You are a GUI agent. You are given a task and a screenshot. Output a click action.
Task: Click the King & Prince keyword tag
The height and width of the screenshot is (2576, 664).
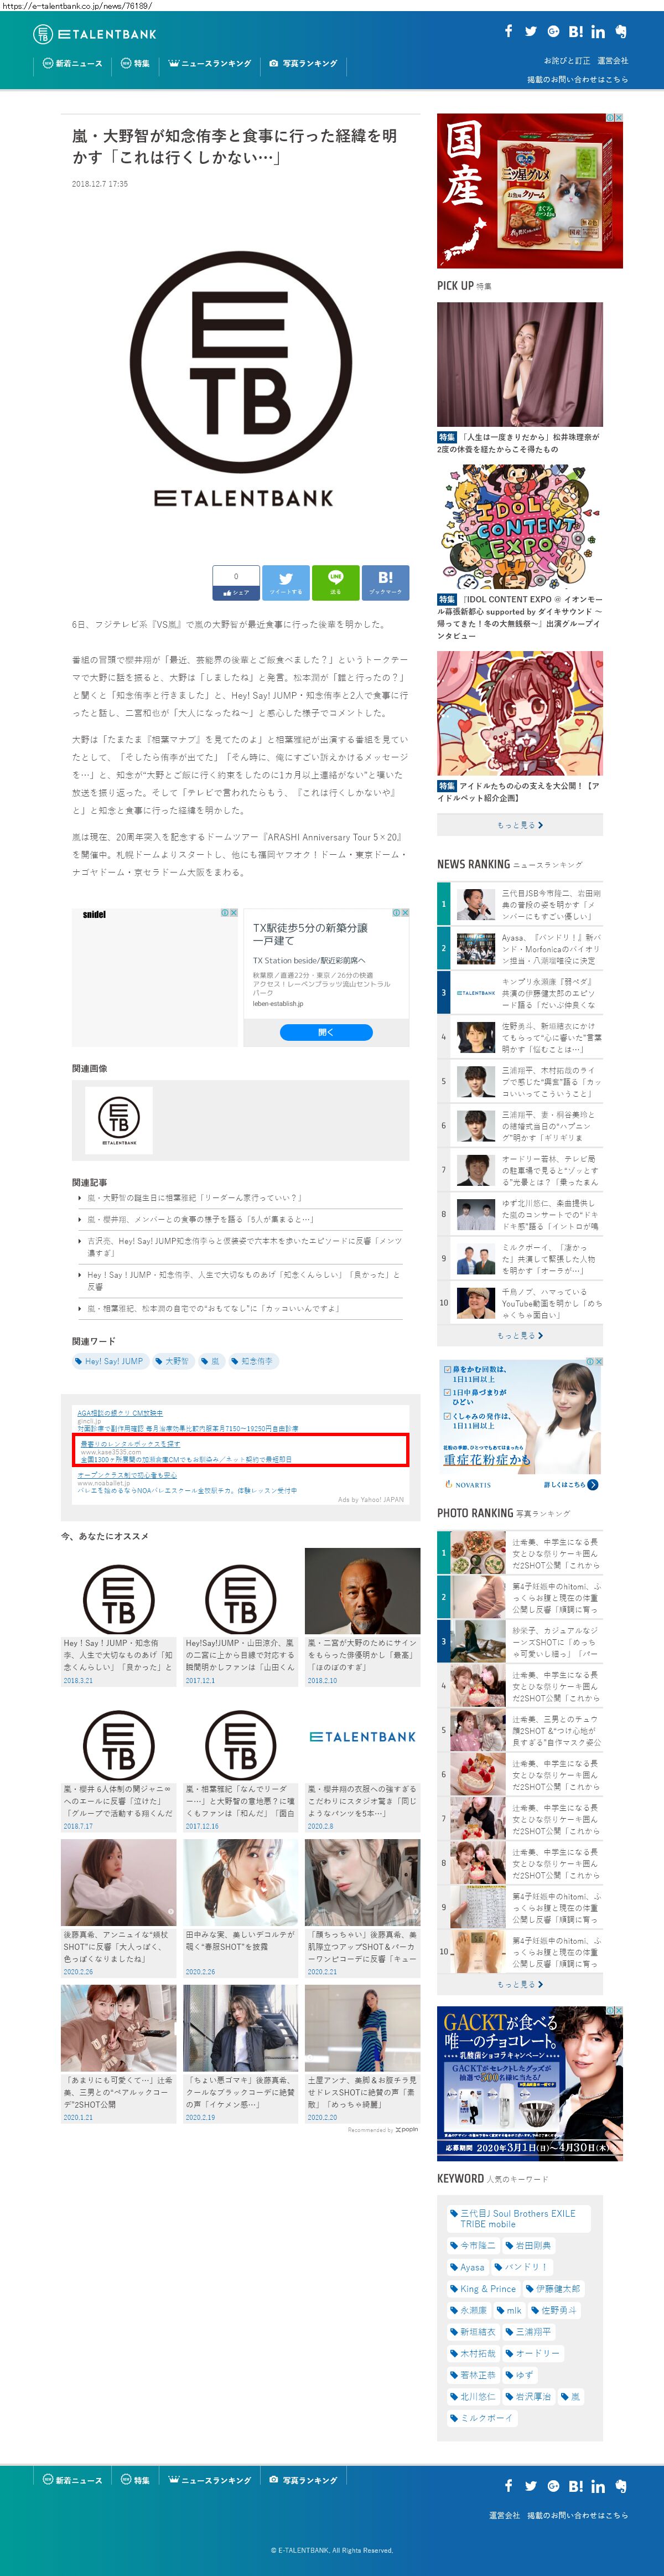tap(483, 2288)
